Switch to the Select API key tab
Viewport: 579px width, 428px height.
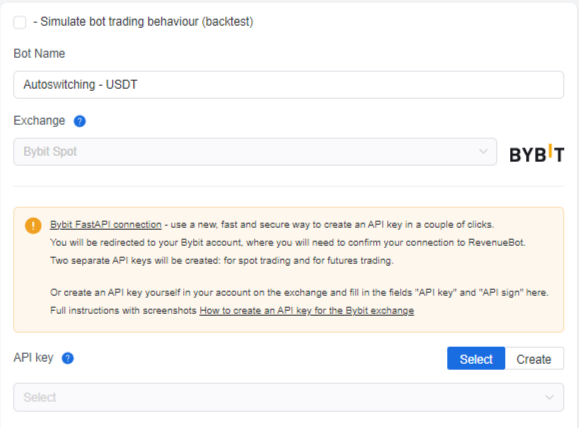476,359
